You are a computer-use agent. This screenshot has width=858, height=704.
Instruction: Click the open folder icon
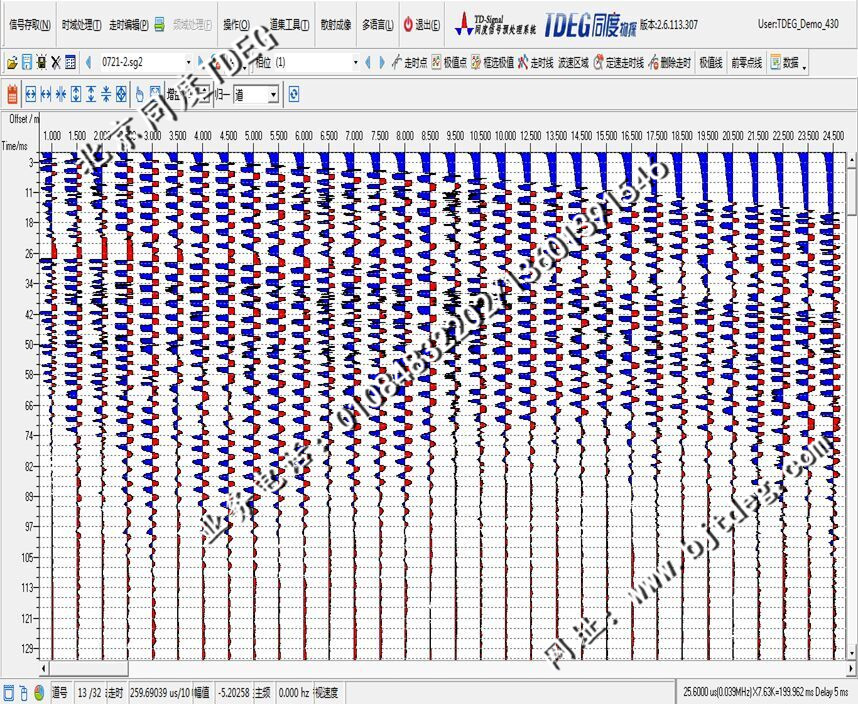[x=12, y=63]
